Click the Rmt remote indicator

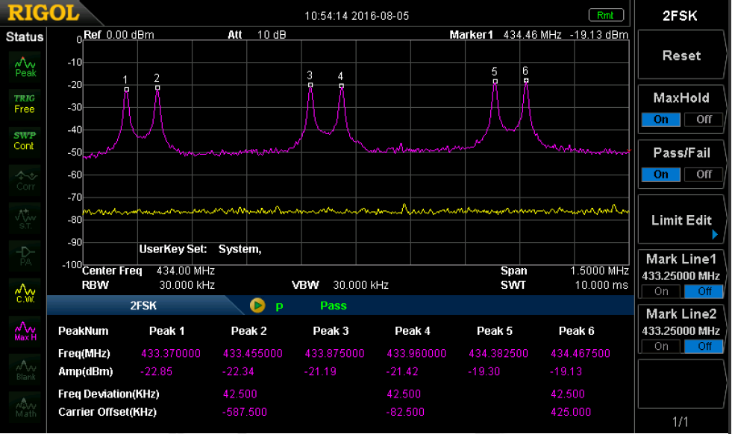coord(605,15)
